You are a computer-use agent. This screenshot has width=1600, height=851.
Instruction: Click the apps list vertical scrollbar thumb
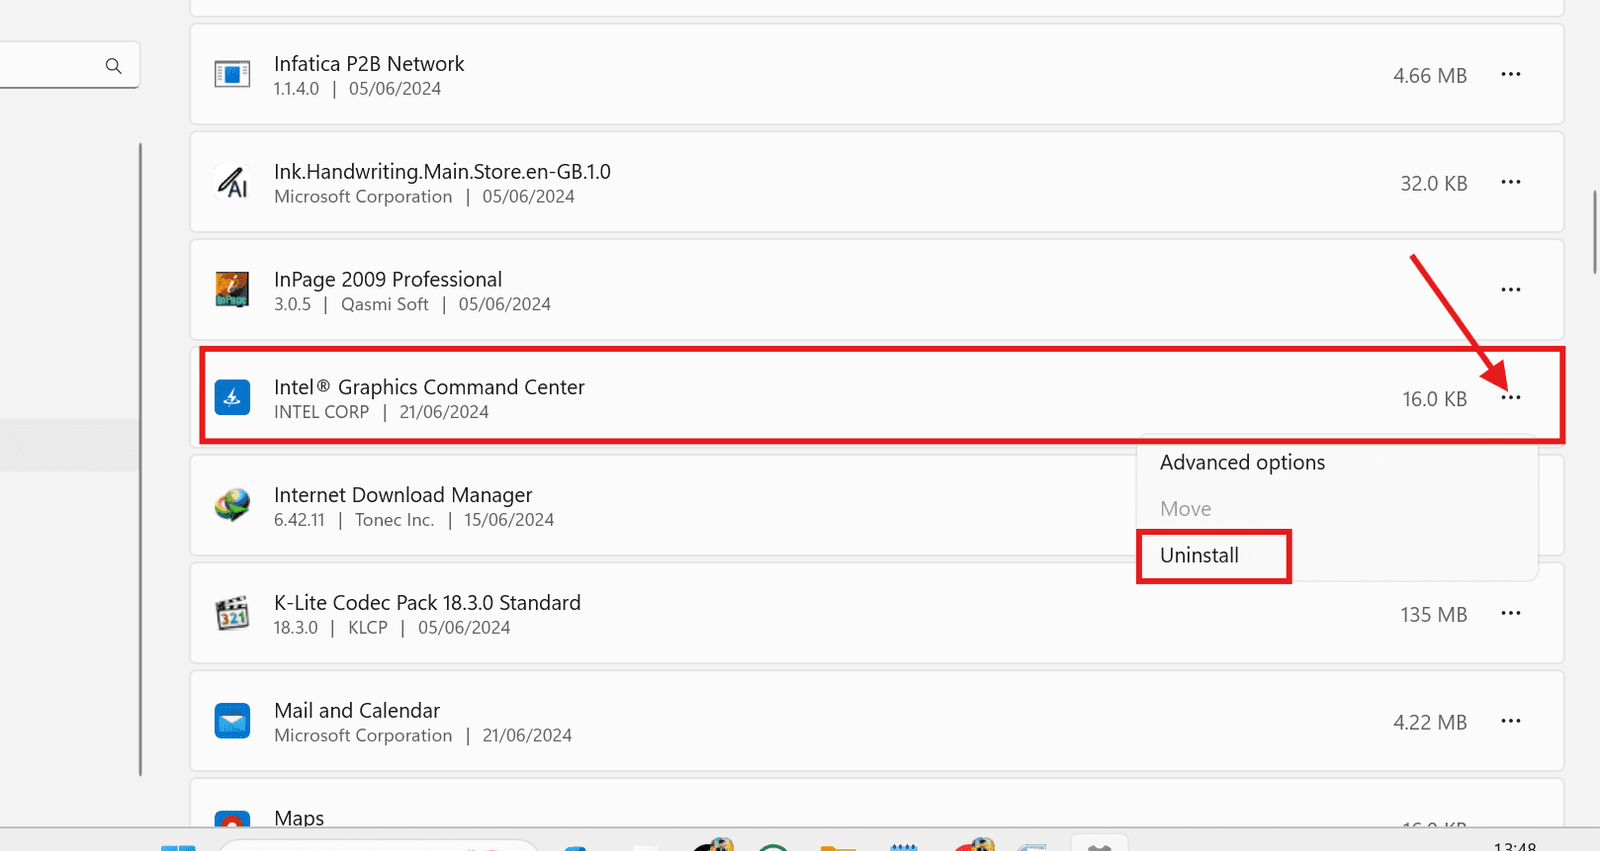tap(1596, 232)
